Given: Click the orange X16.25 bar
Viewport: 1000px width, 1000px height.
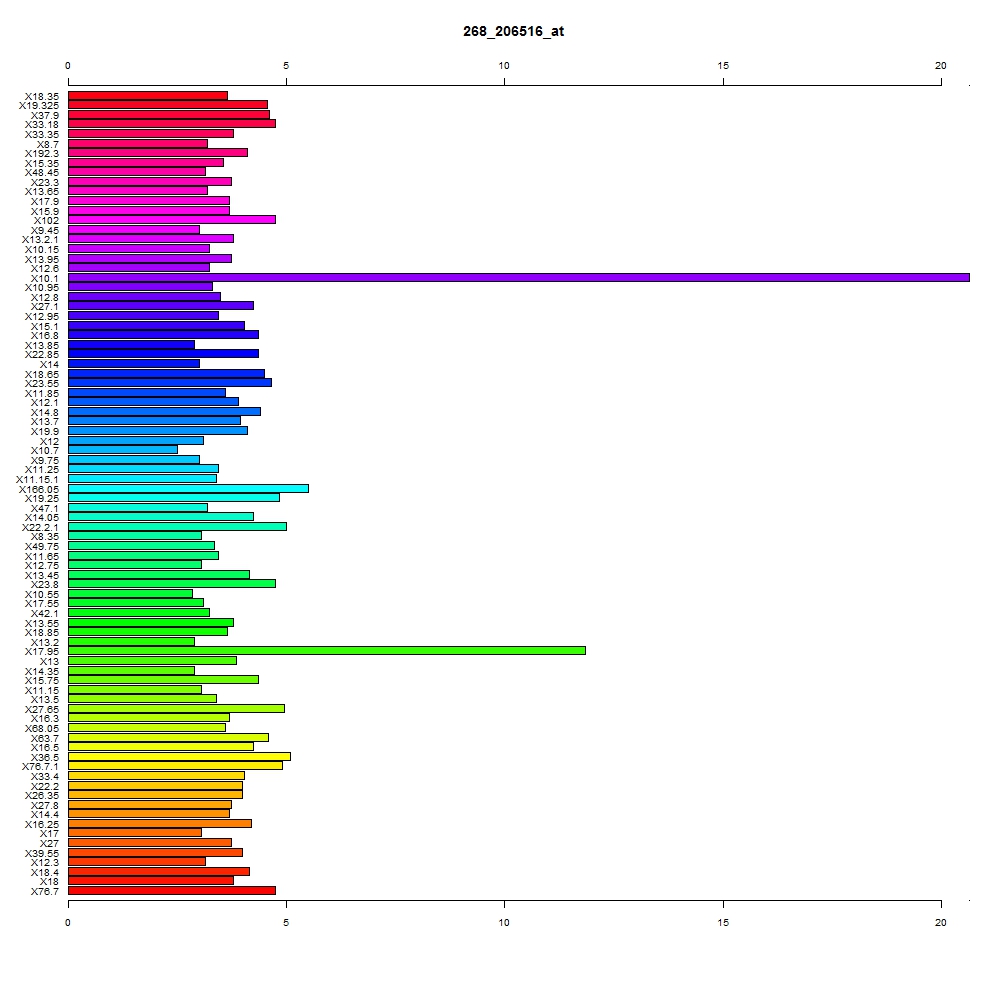Looking at the screenshot, I should (159, 823).
